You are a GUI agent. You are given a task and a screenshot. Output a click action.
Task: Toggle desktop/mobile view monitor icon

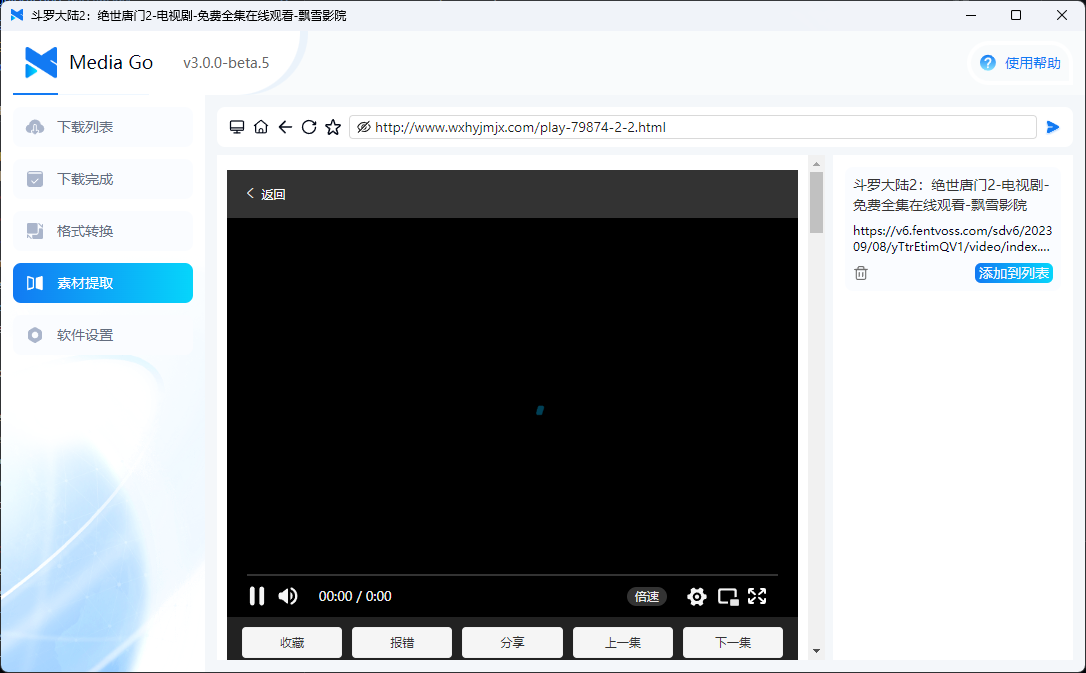pyautogui.click(x=237, y=127)
